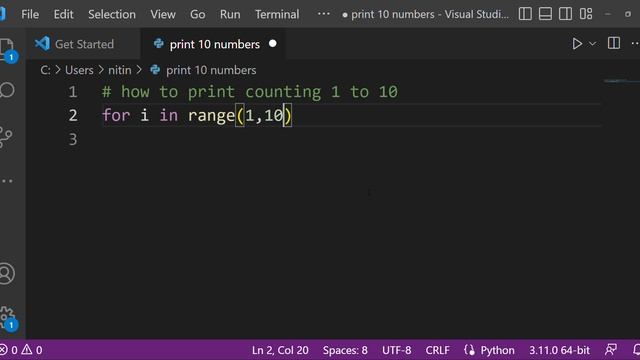Open the View menu
The width and height of the screenshot is (640, 360).
coord(163,14)
